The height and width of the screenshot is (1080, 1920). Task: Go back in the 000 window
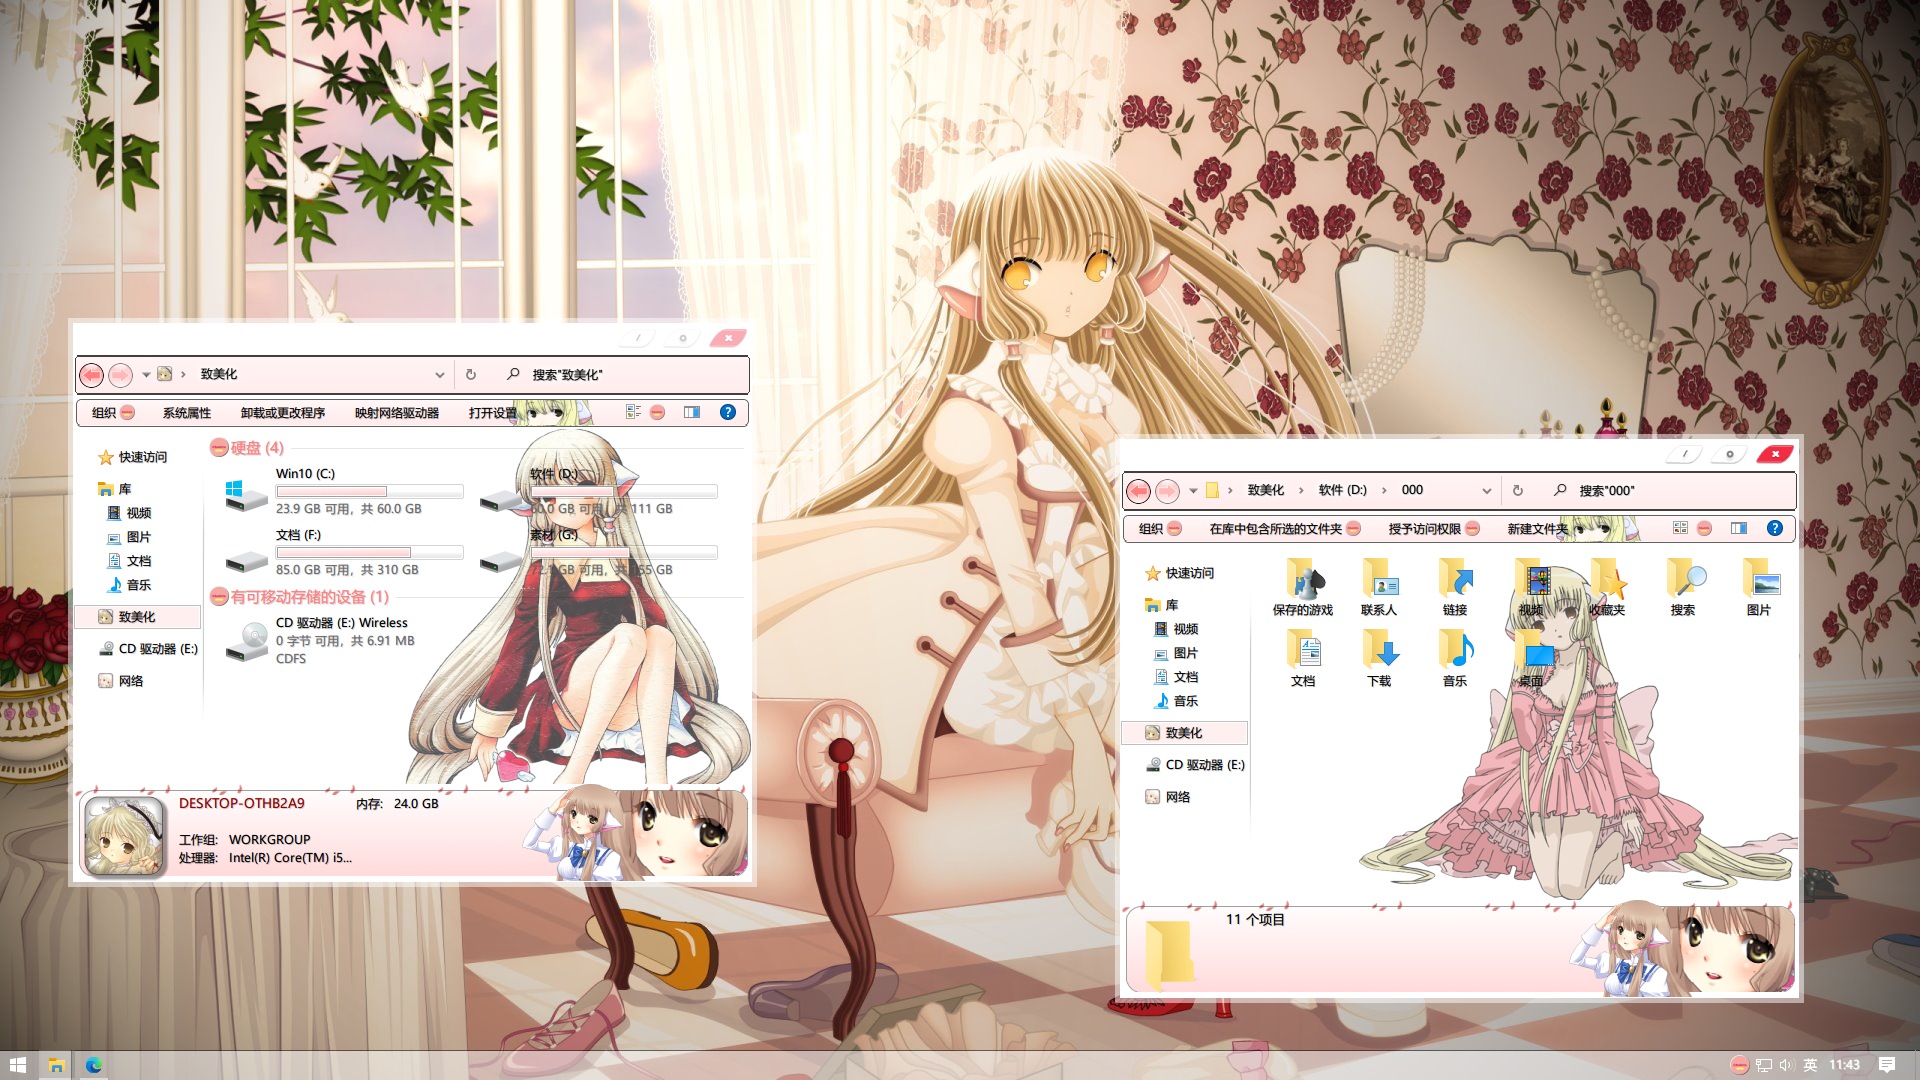(1138, 491)
